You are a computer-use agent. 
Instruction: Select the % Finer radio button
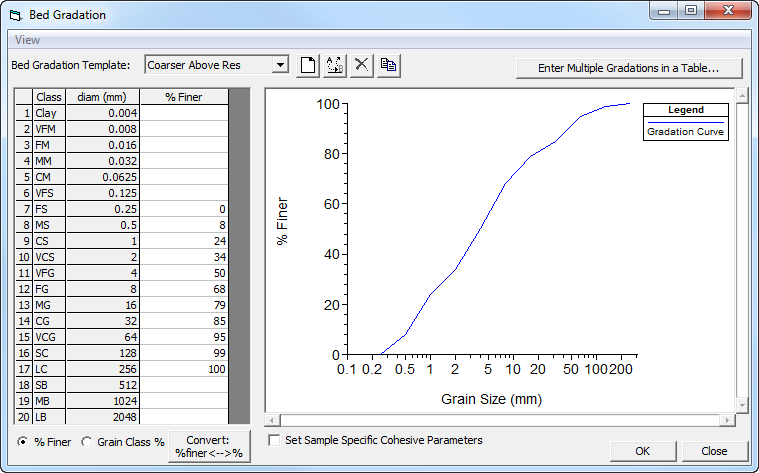click(x=23, y=442)
